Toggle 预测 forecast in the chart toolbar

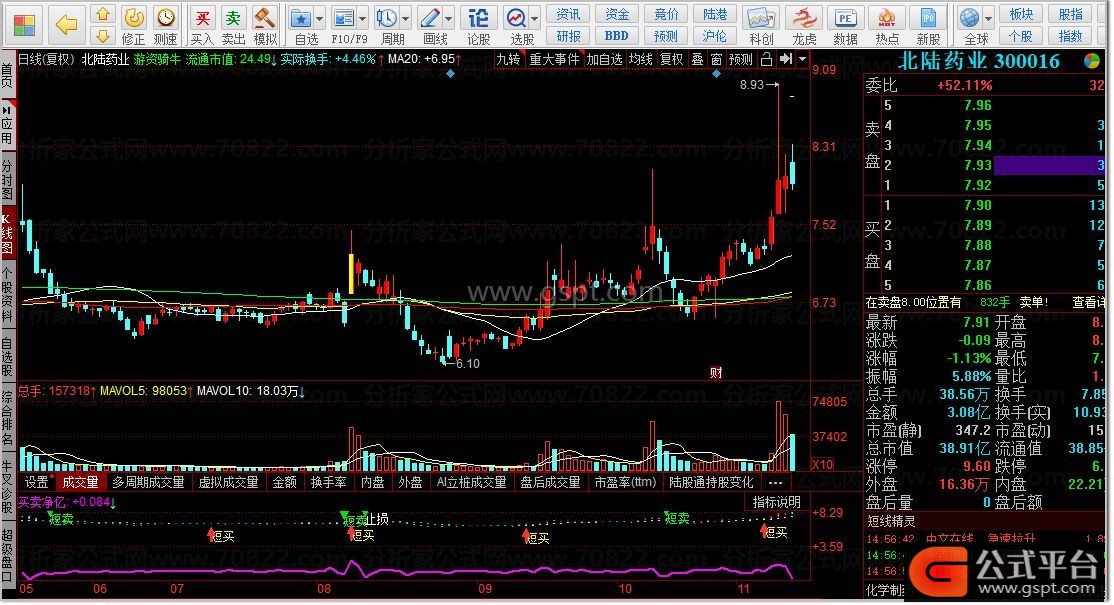tap(740, 60)
